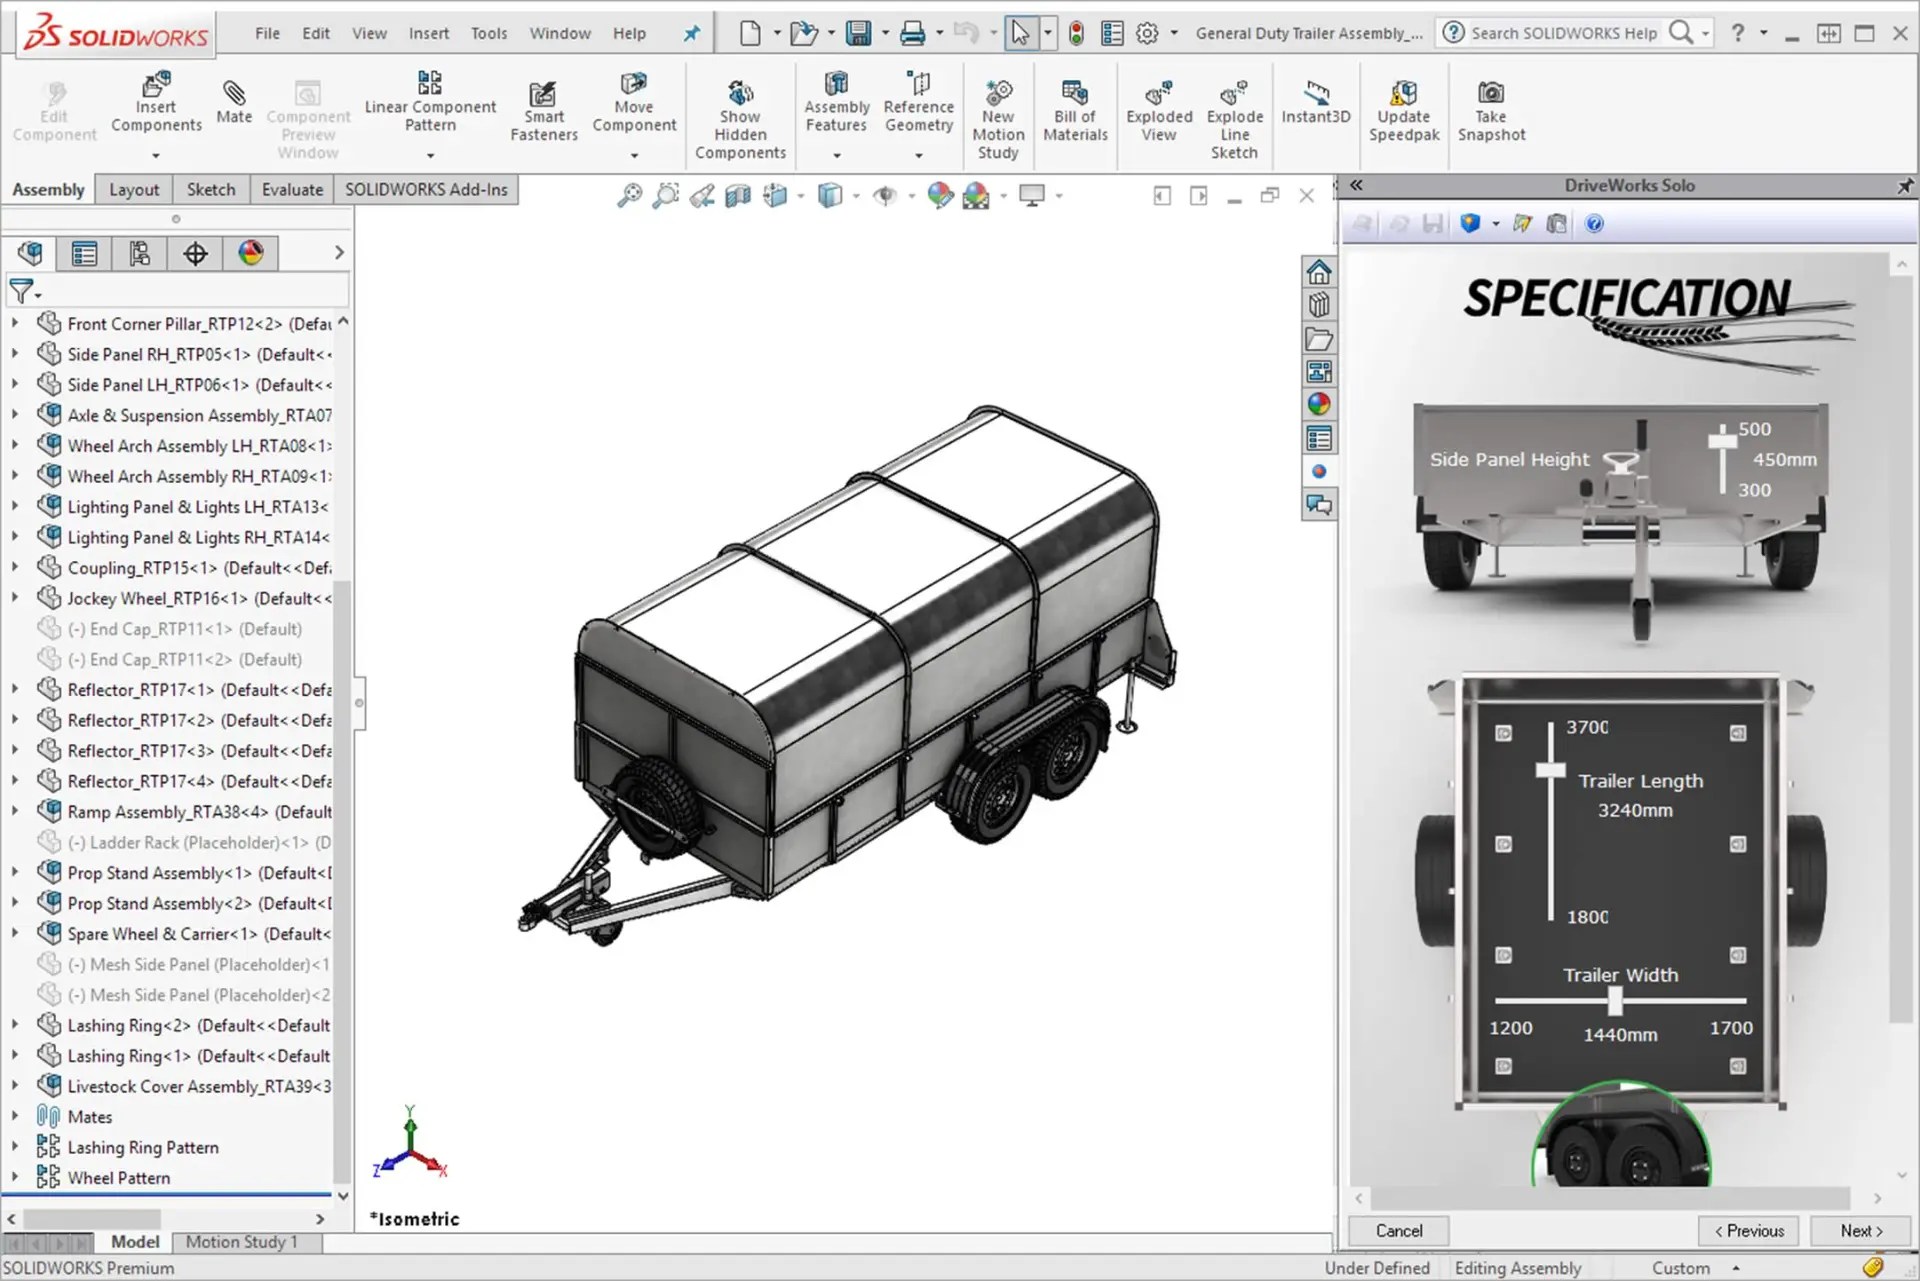Click the Next button in DriveWorks
The width and height of the screenshot is (1920, 1281).
(x=1859, y=1231)
